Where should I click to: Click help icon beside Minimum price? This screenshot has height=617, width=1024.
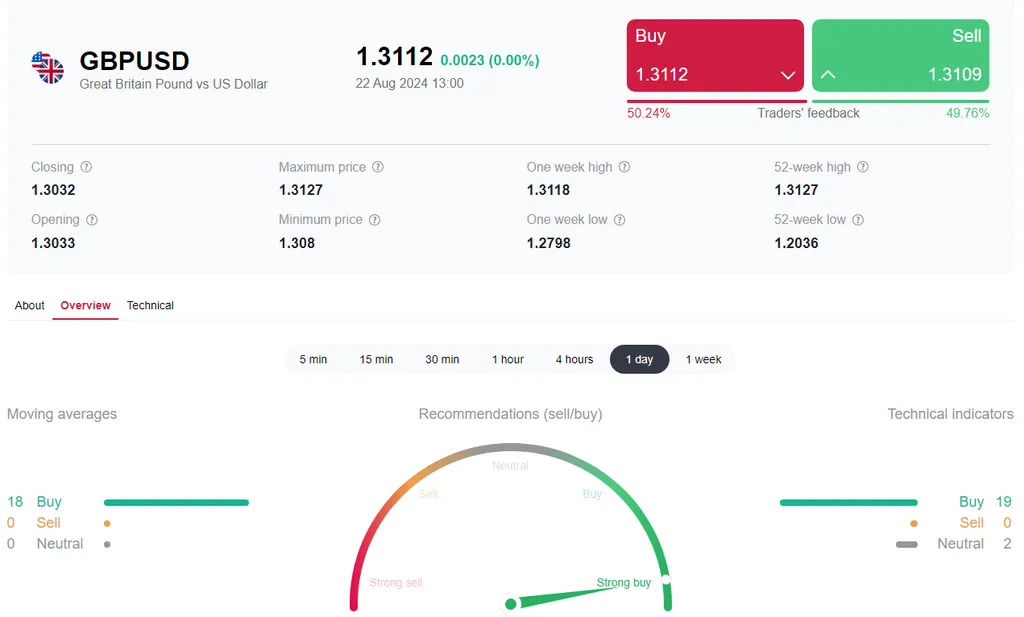click(x=375, y=220)
